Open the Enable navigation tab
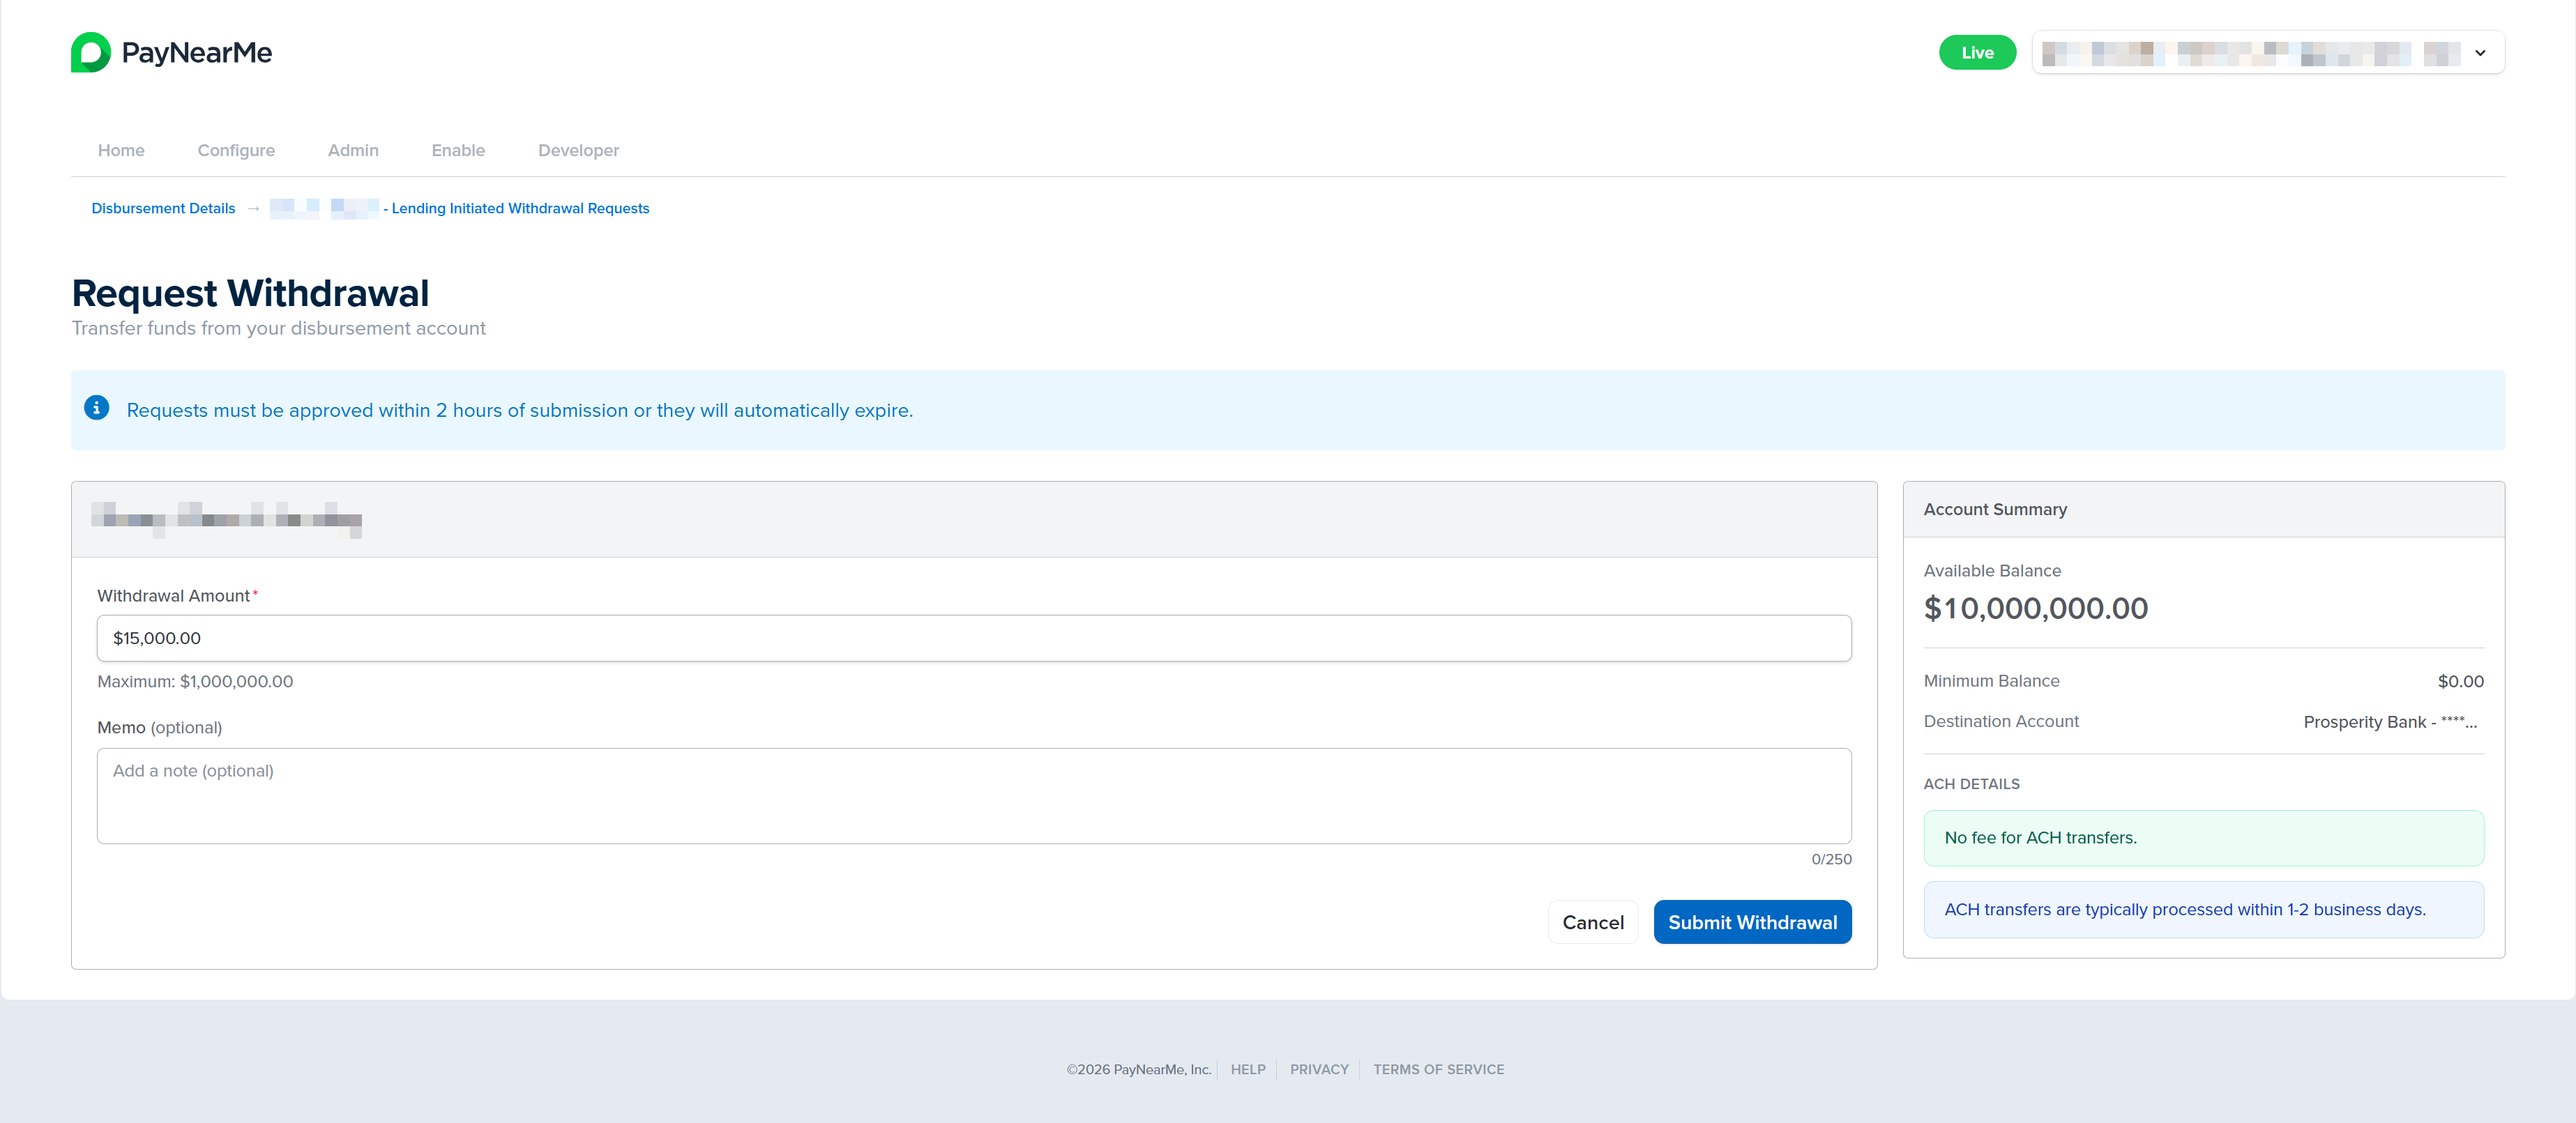 click(458, 150)
